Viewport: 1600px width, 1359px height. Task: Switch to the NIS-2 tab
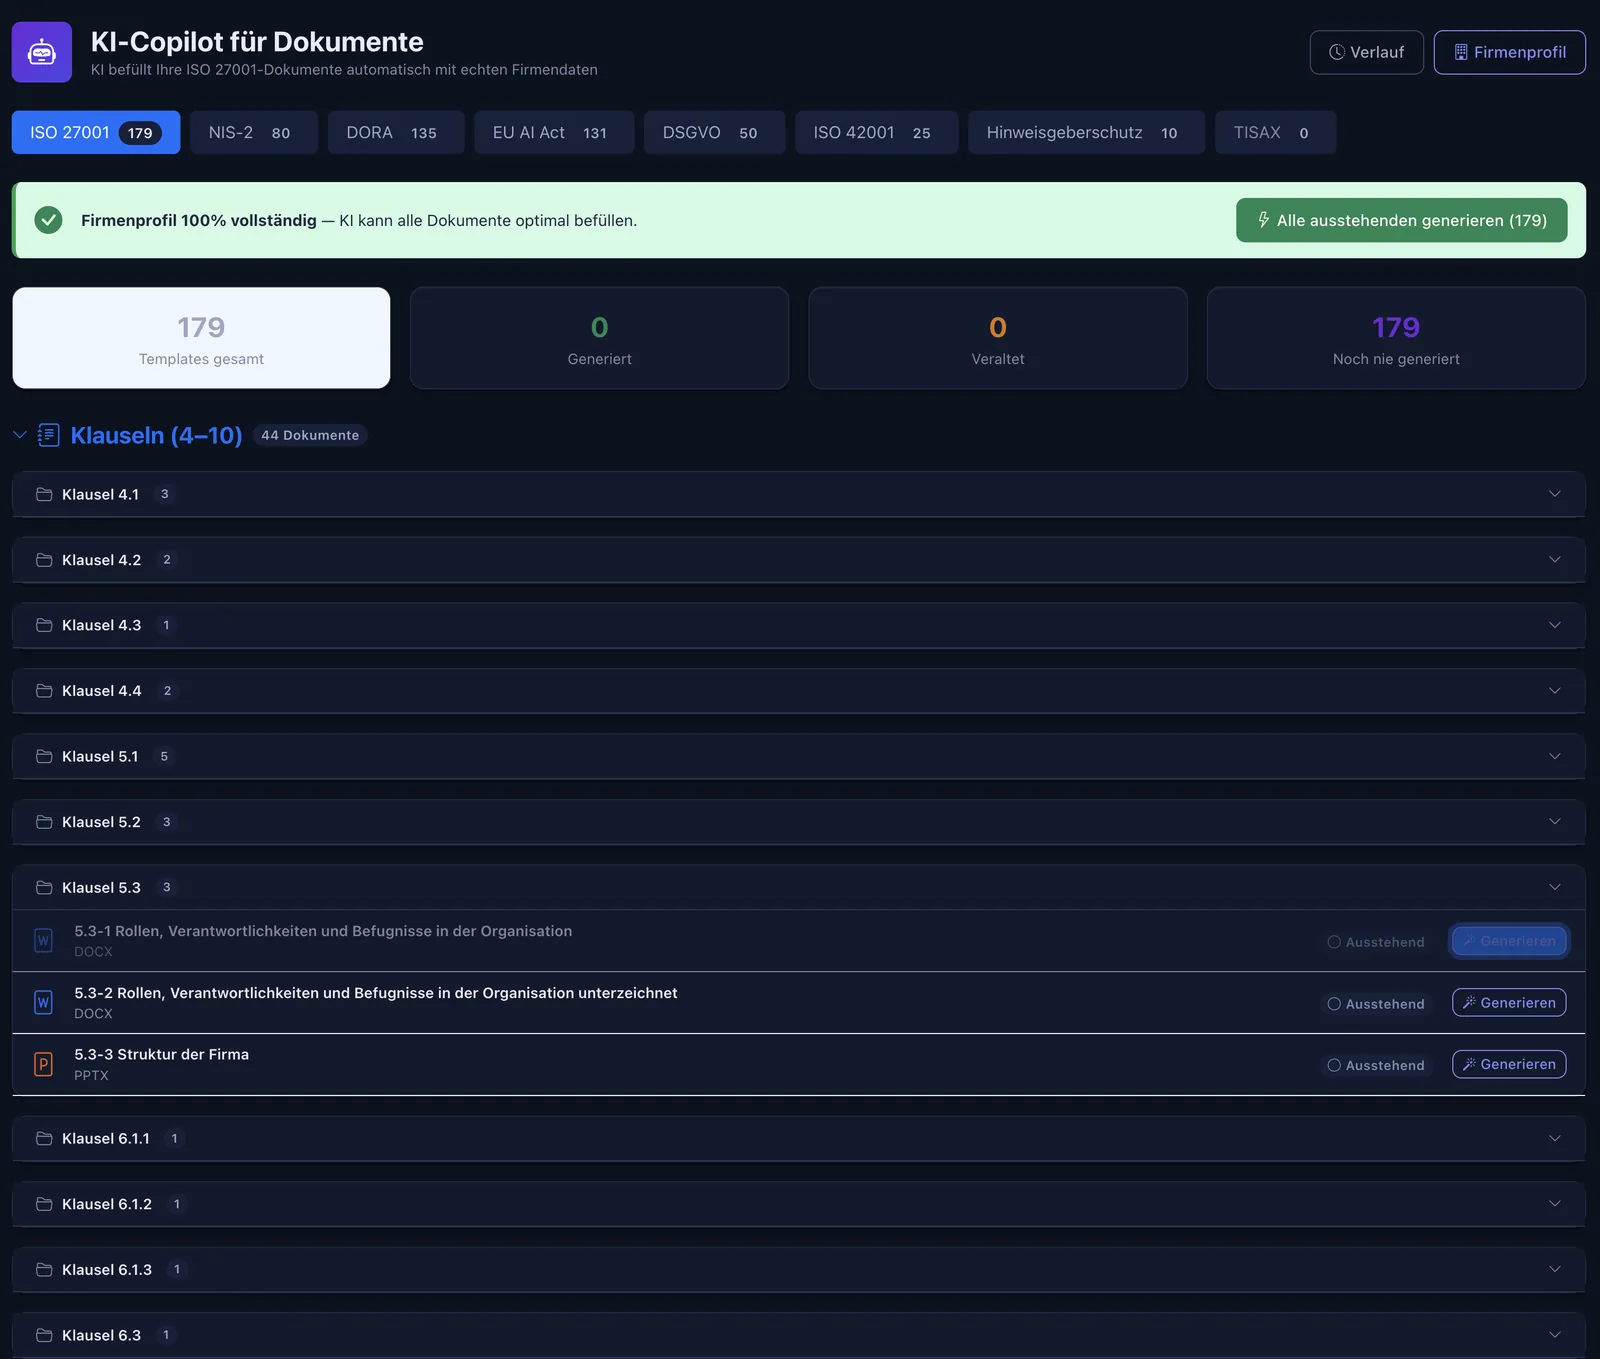point(254,132)
